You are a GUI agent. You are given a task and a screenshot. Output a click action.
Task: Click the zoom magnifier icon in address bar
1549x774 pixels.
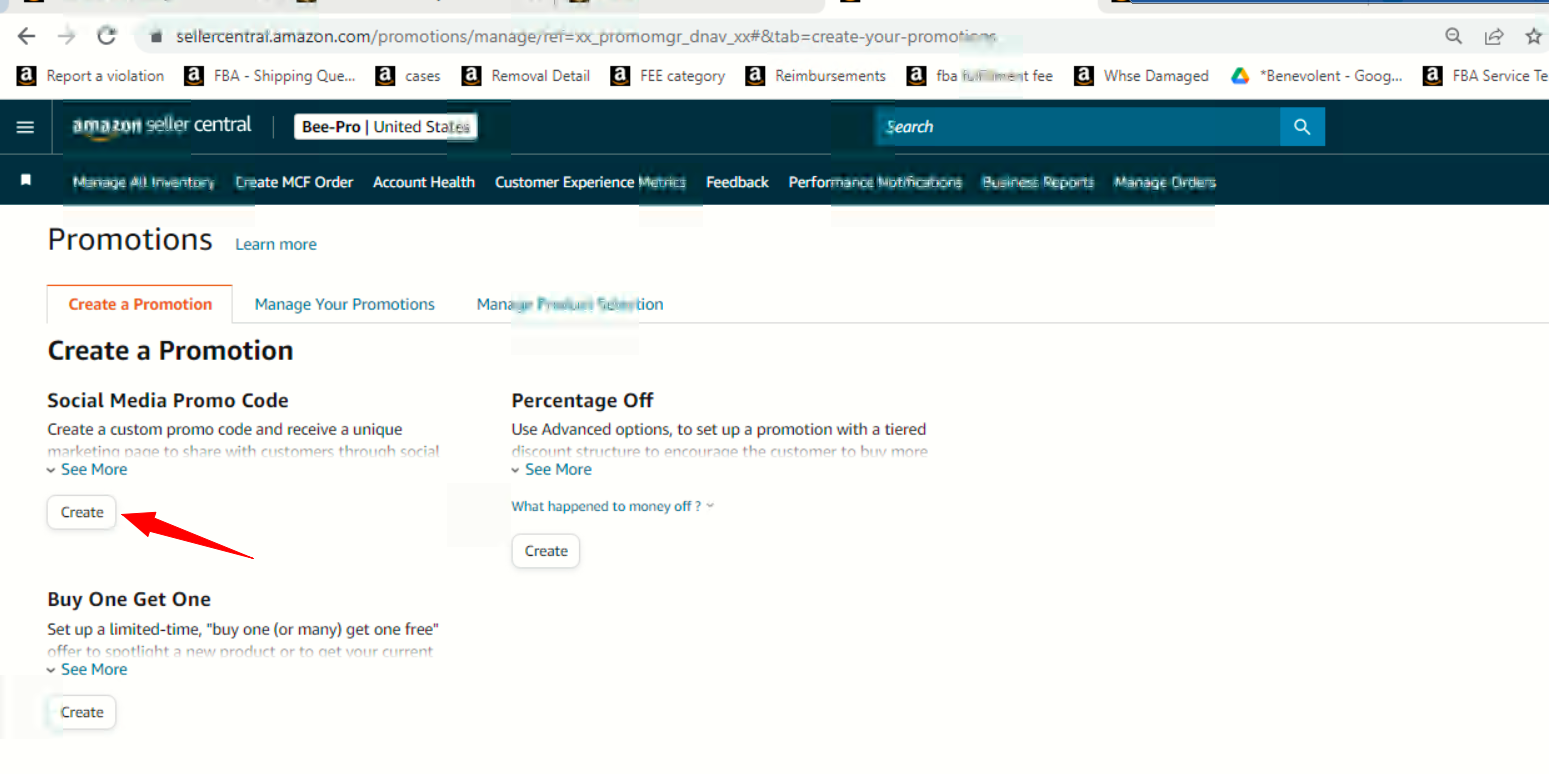click(x=1454, y=37)
